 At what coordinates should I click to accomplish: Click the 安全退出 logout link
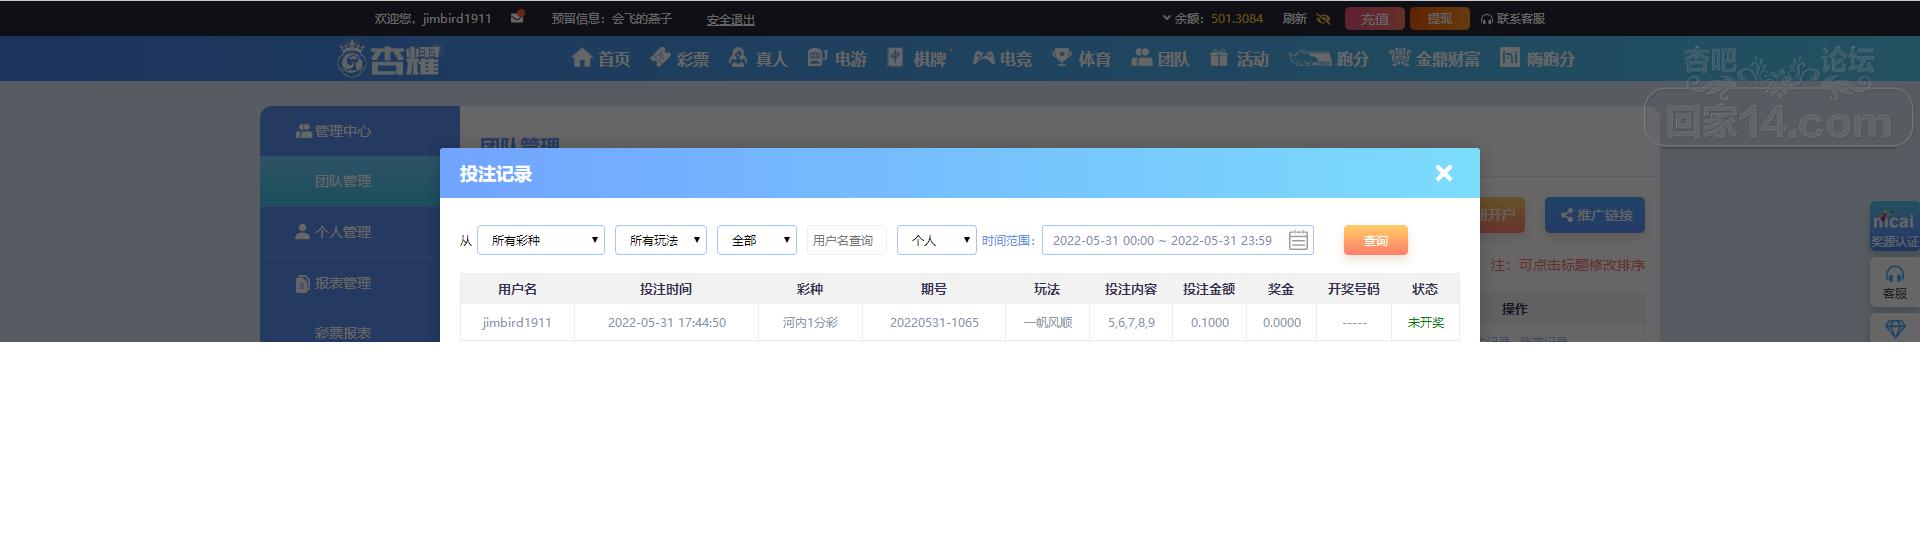(730, 19)
